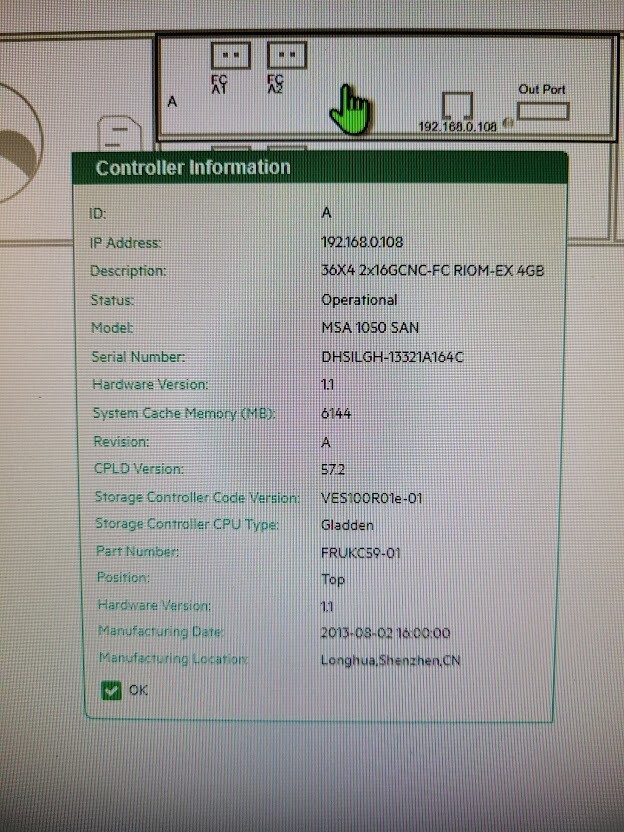Viewport: 624px width, 832px height.
Task: Click the 36X4 2x16GCNC-FC description value
Action: click(x=432, y=271)
